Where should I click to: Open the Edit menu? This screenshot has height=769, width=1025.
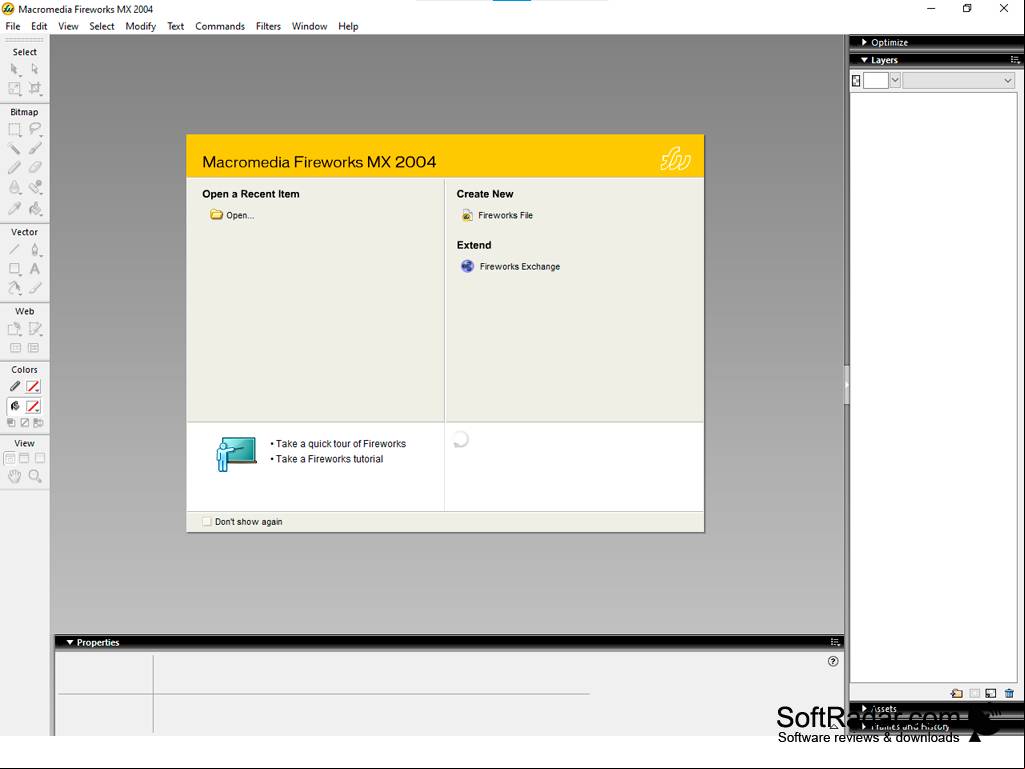[39, 27]
